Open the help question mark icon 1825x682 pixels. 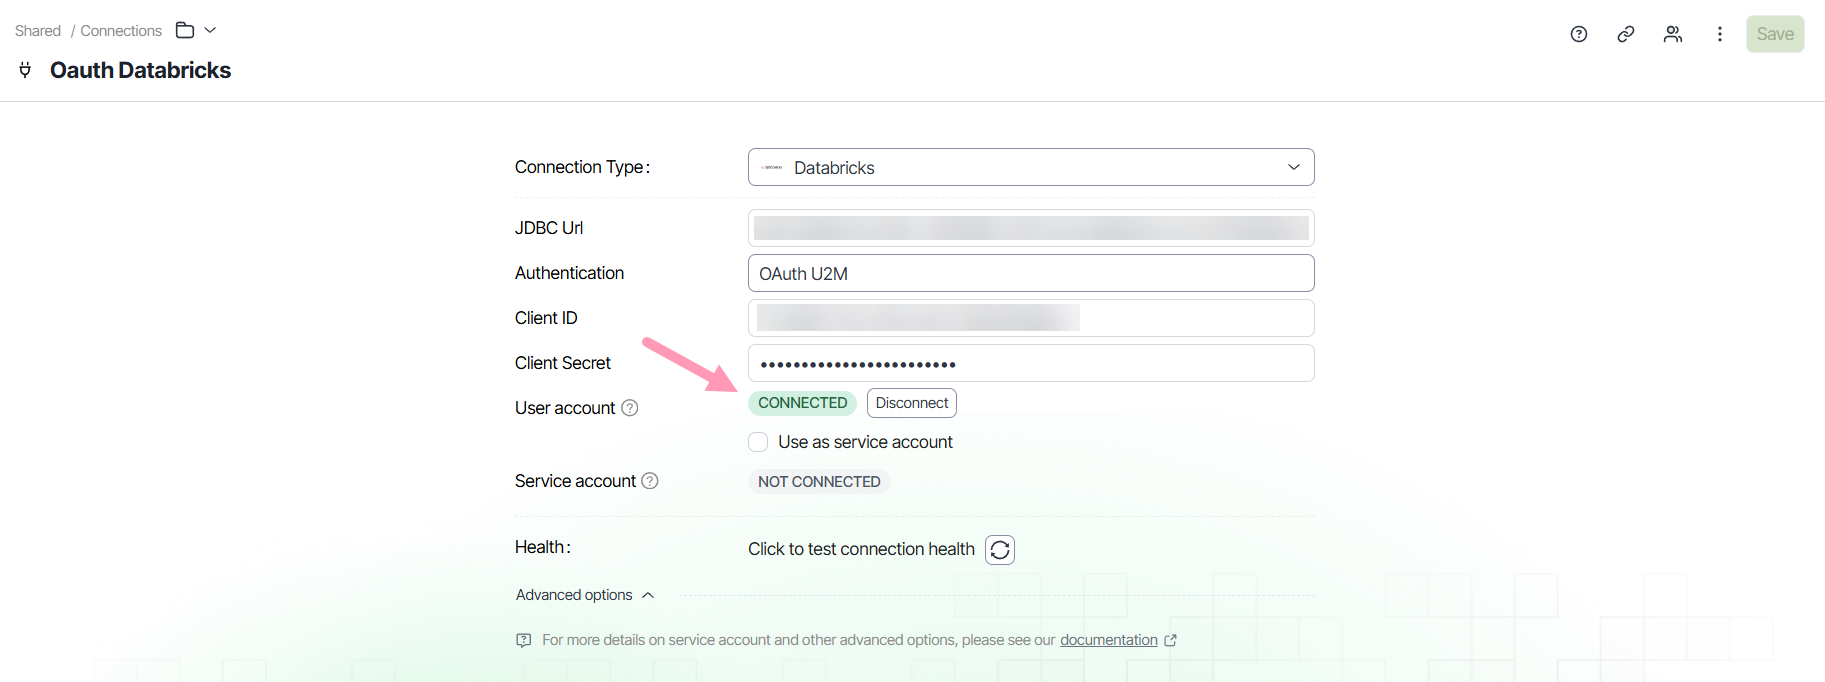click(x=1579, y=34)
